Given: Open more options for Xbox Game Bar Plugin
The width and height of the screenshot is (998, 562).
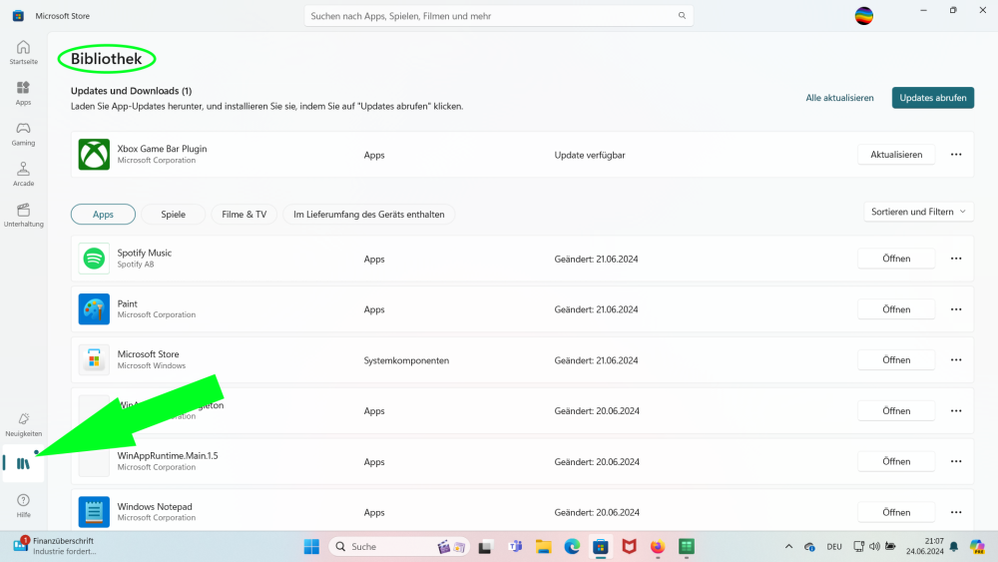Looking at the screenshot, I should (x=956, y=155).
